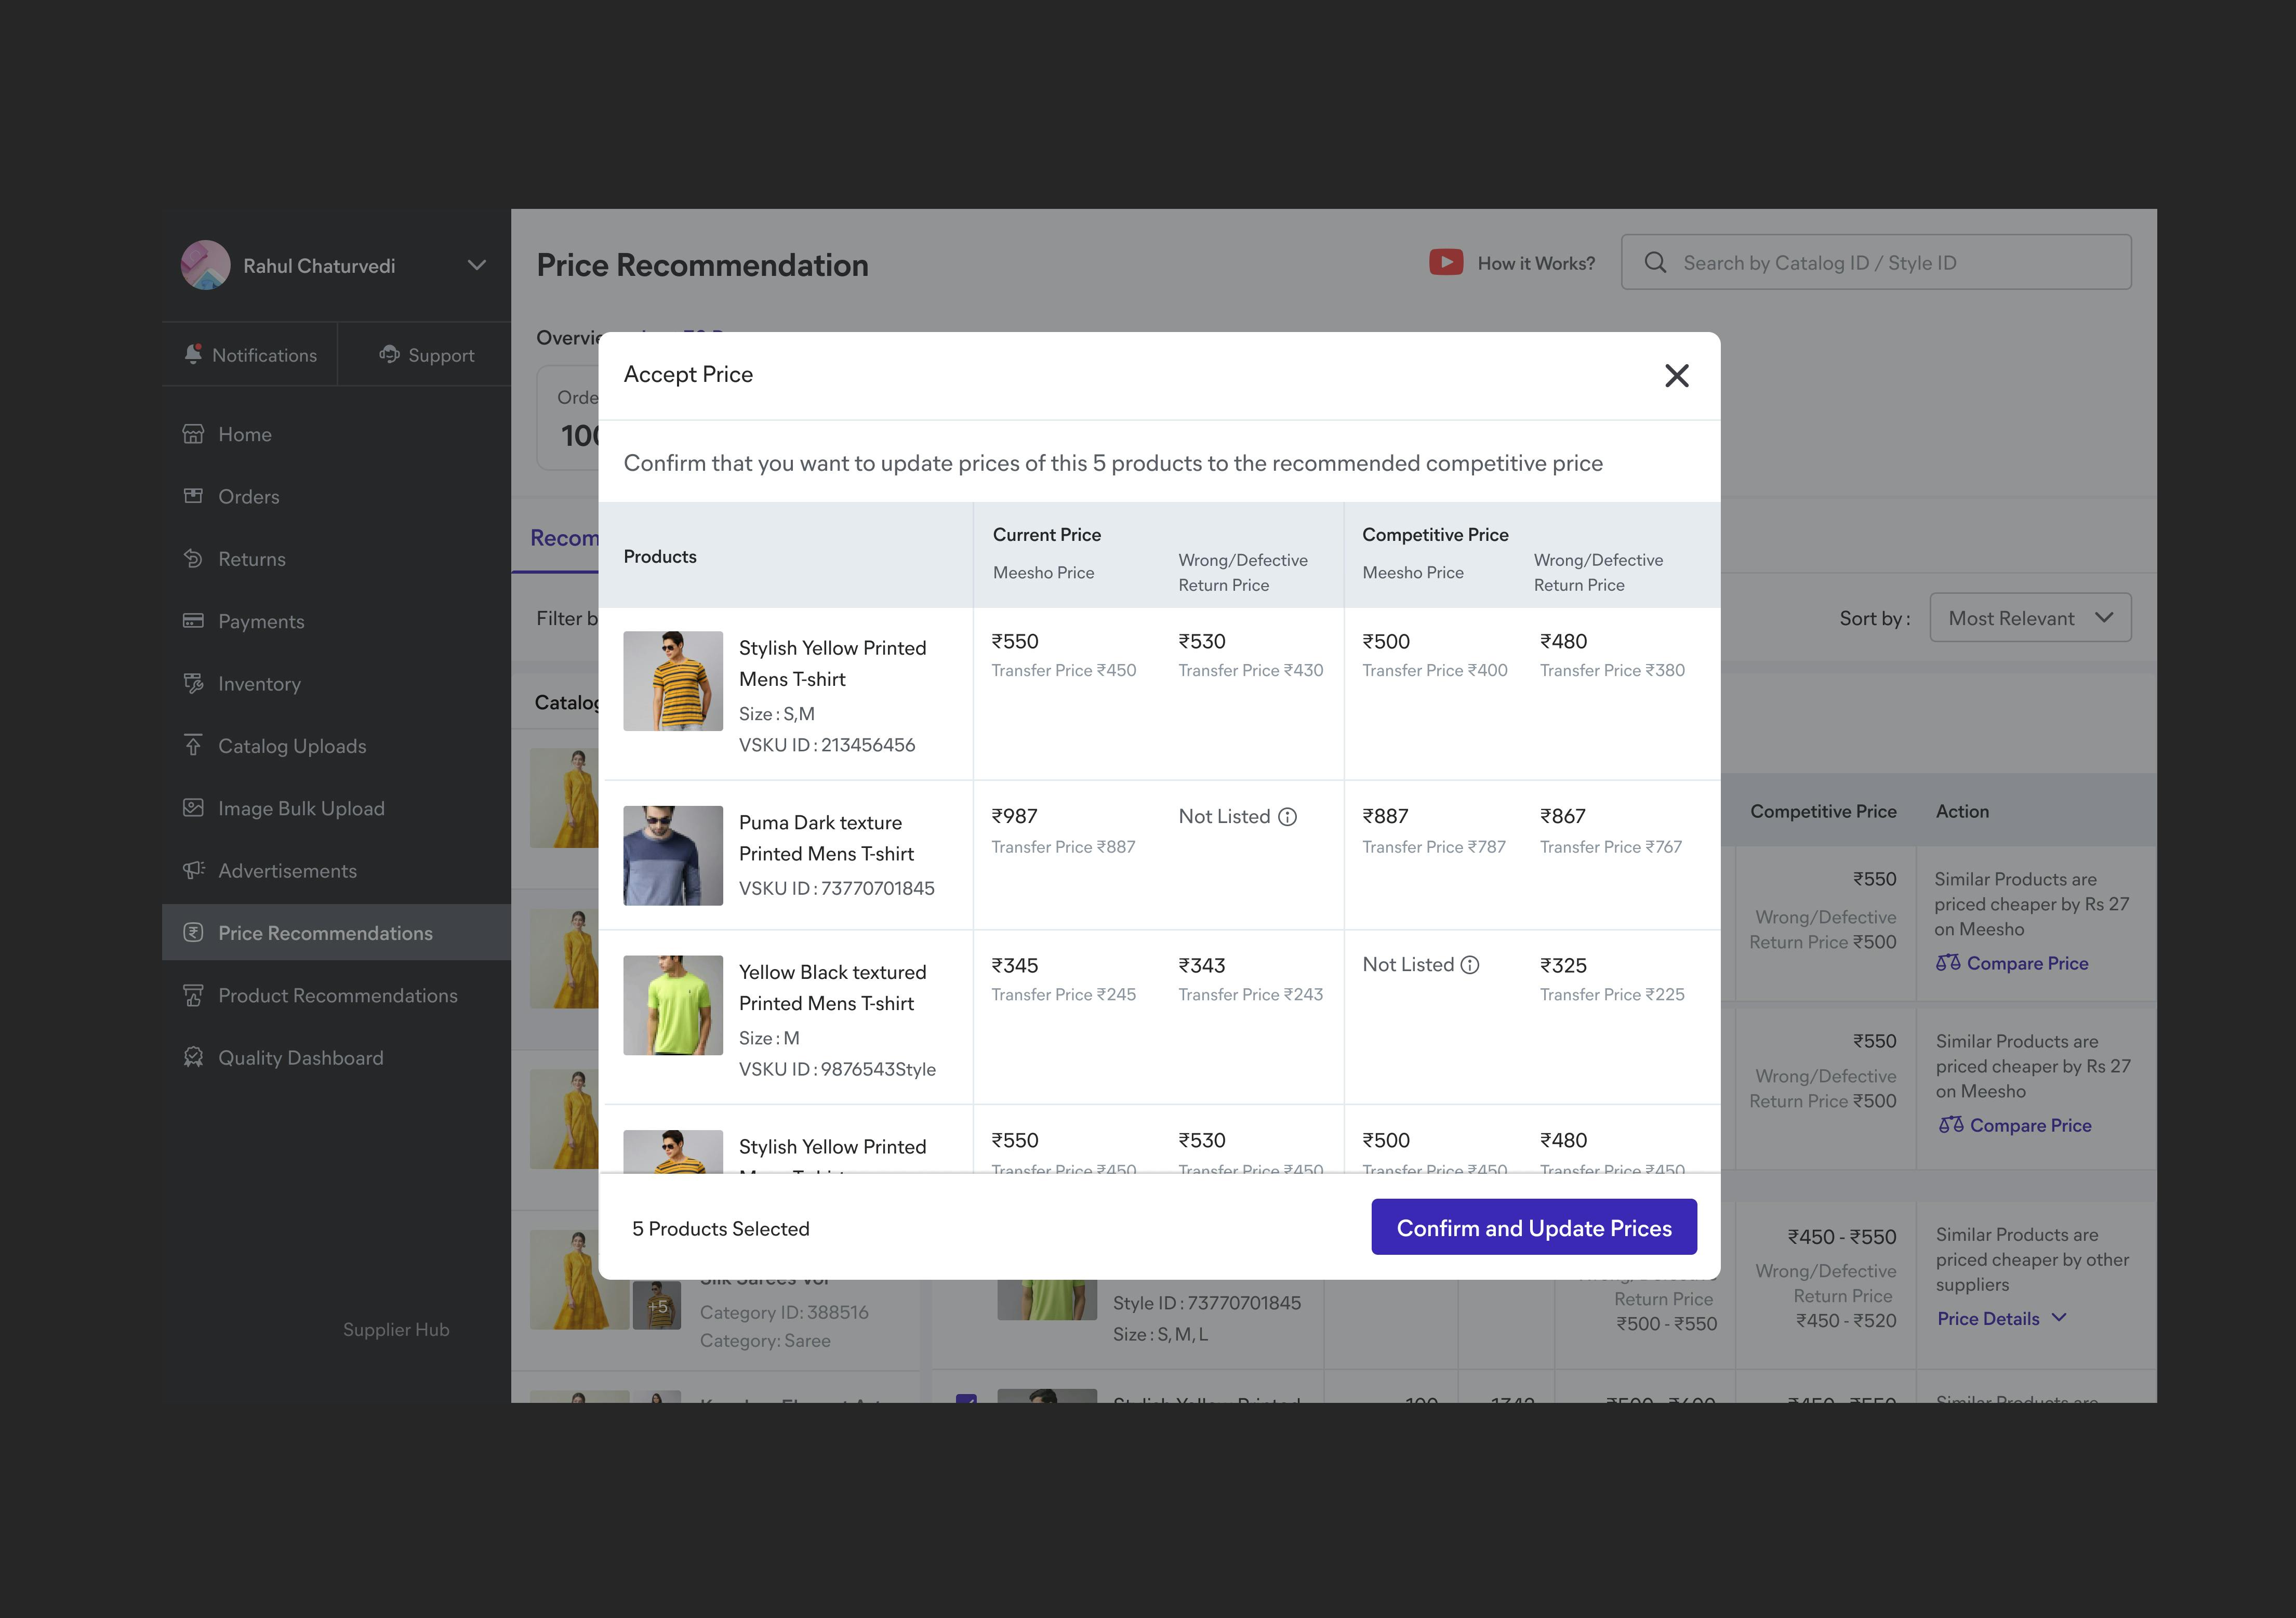The width and height of the screenshot is (2296, 1618).
Task: Open Catalog Uploads section
Action: tap(336, 746)
